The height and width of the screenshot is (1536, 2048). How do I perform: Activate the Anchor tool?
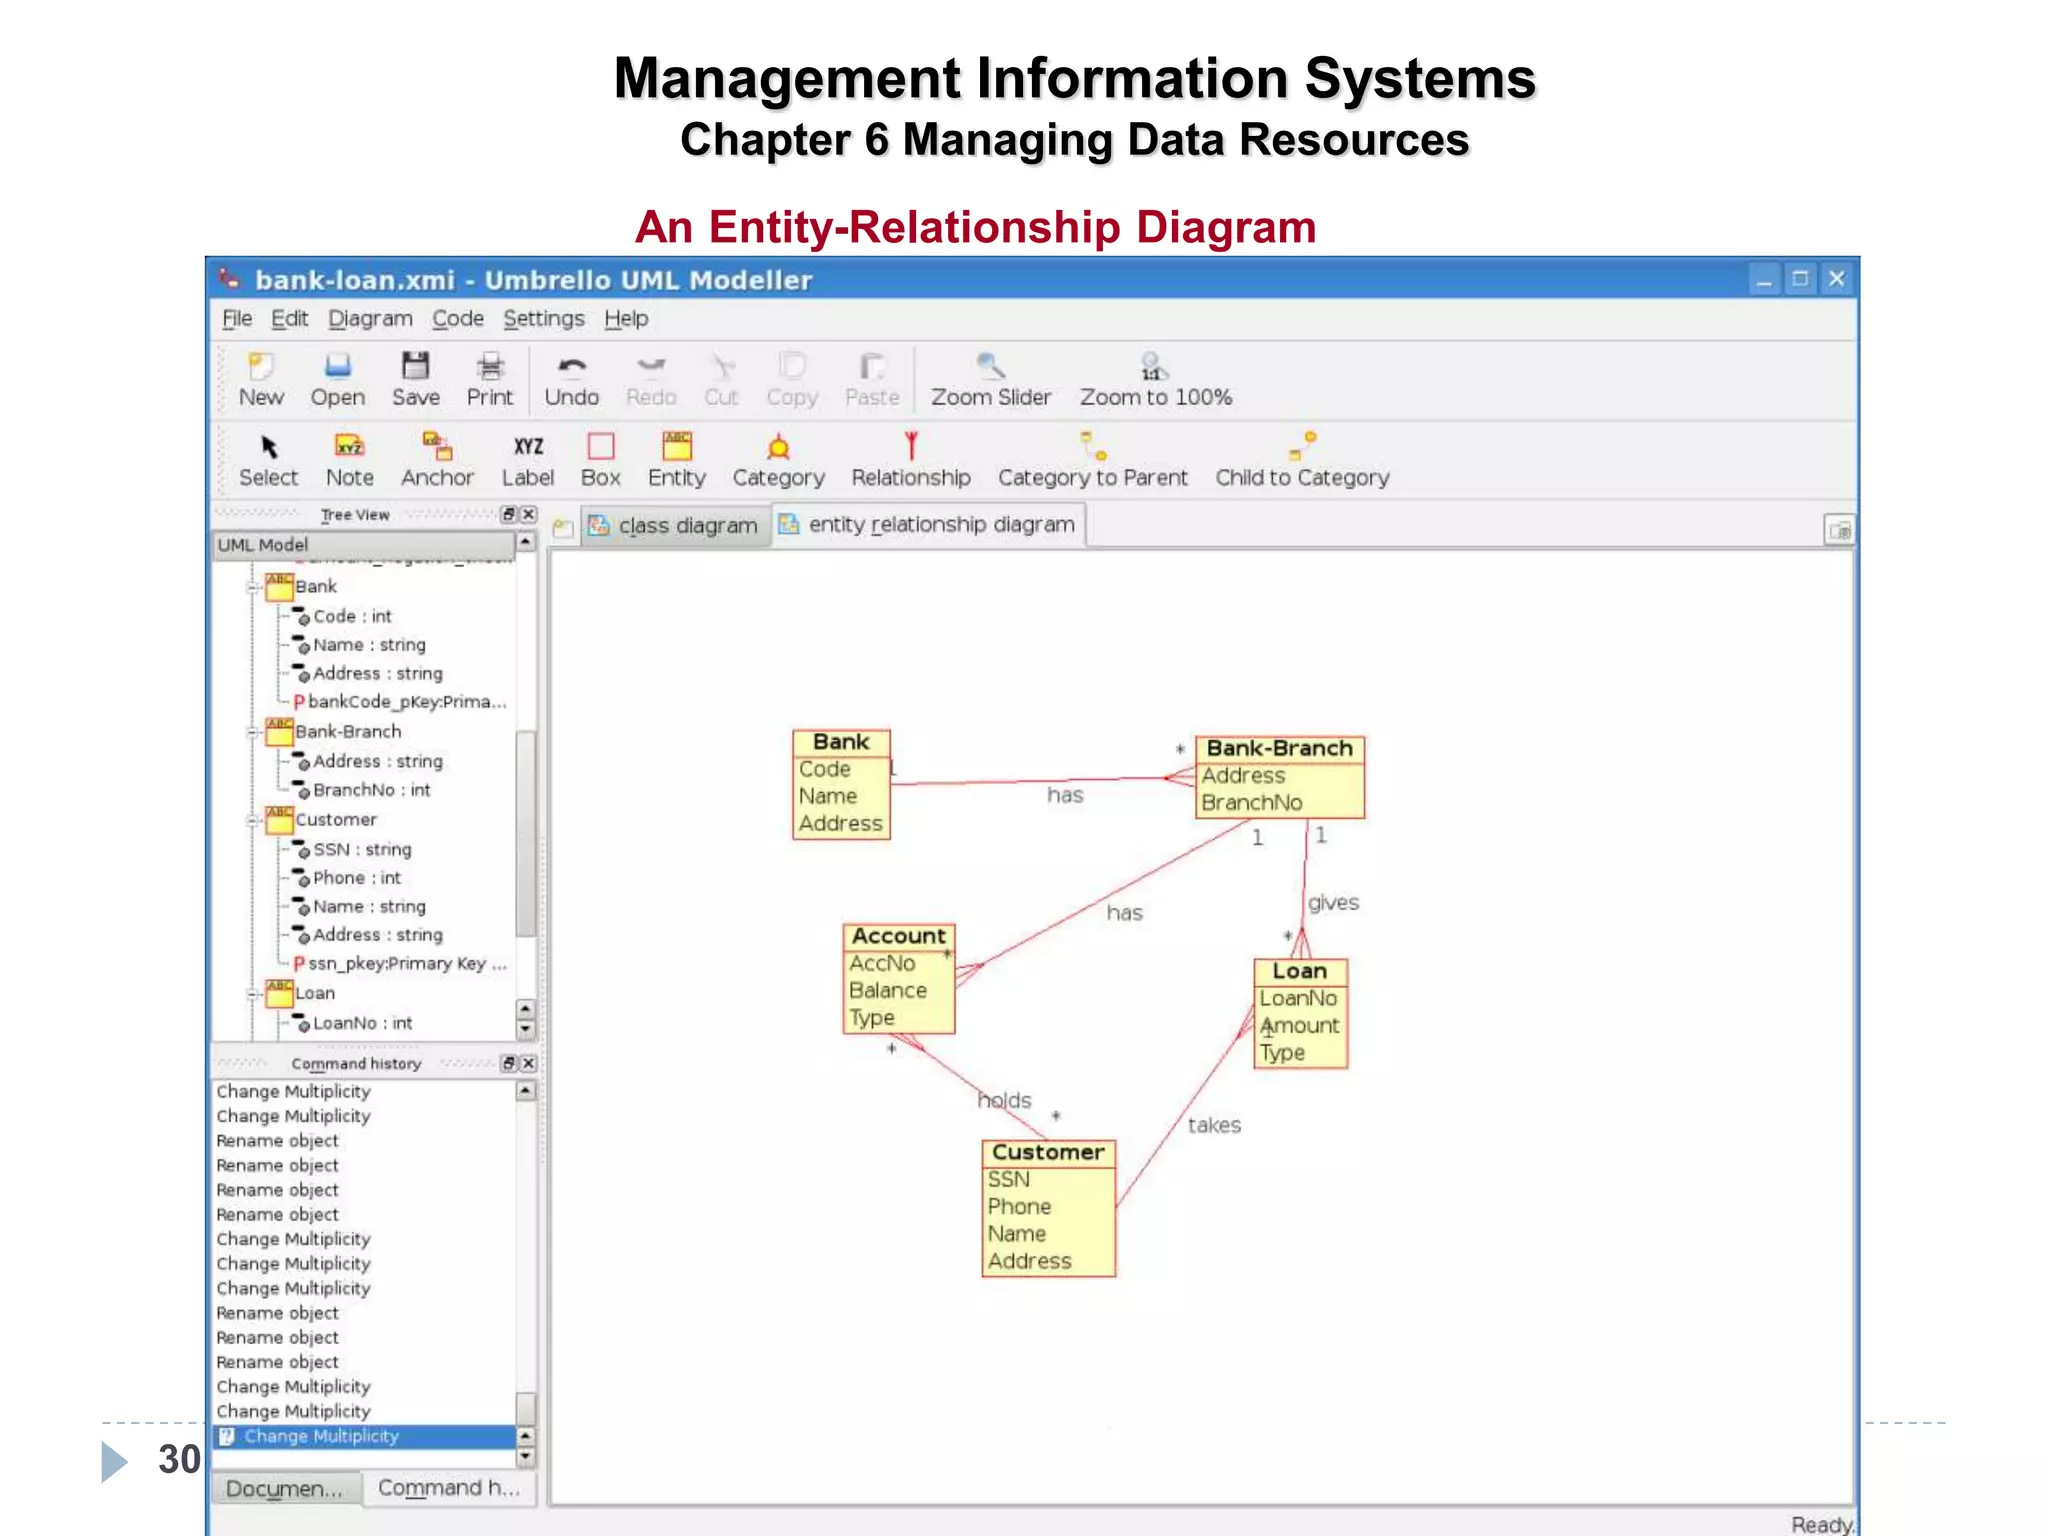click(437, 447)
